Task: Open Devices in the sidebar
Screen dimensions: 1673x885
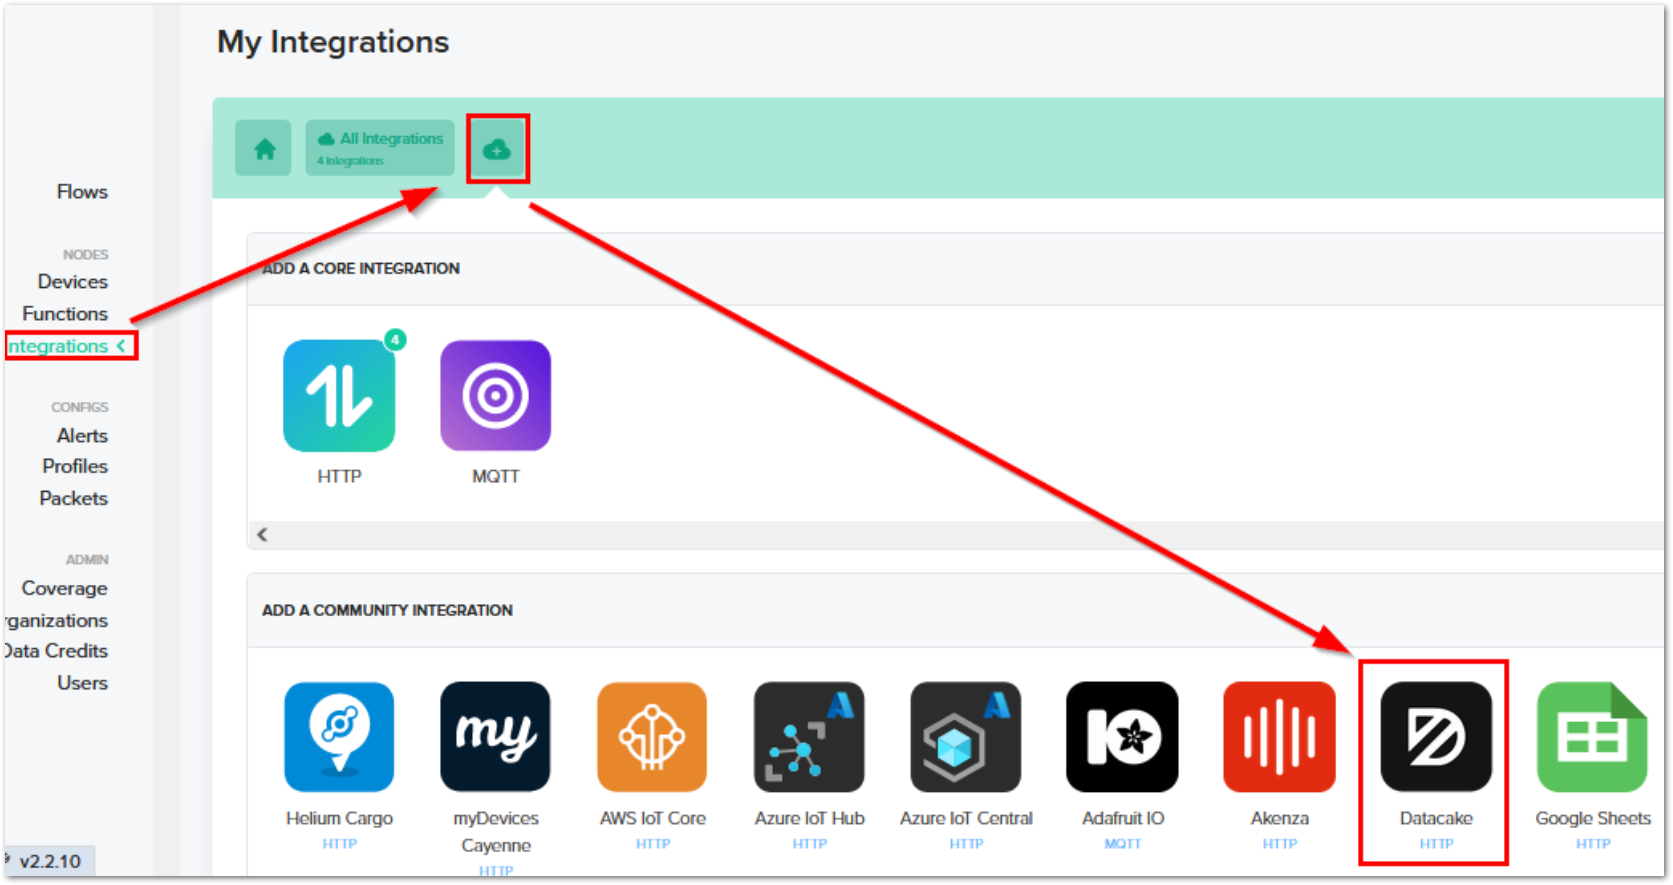Action: pyautogui.click(x=72, y=282)
